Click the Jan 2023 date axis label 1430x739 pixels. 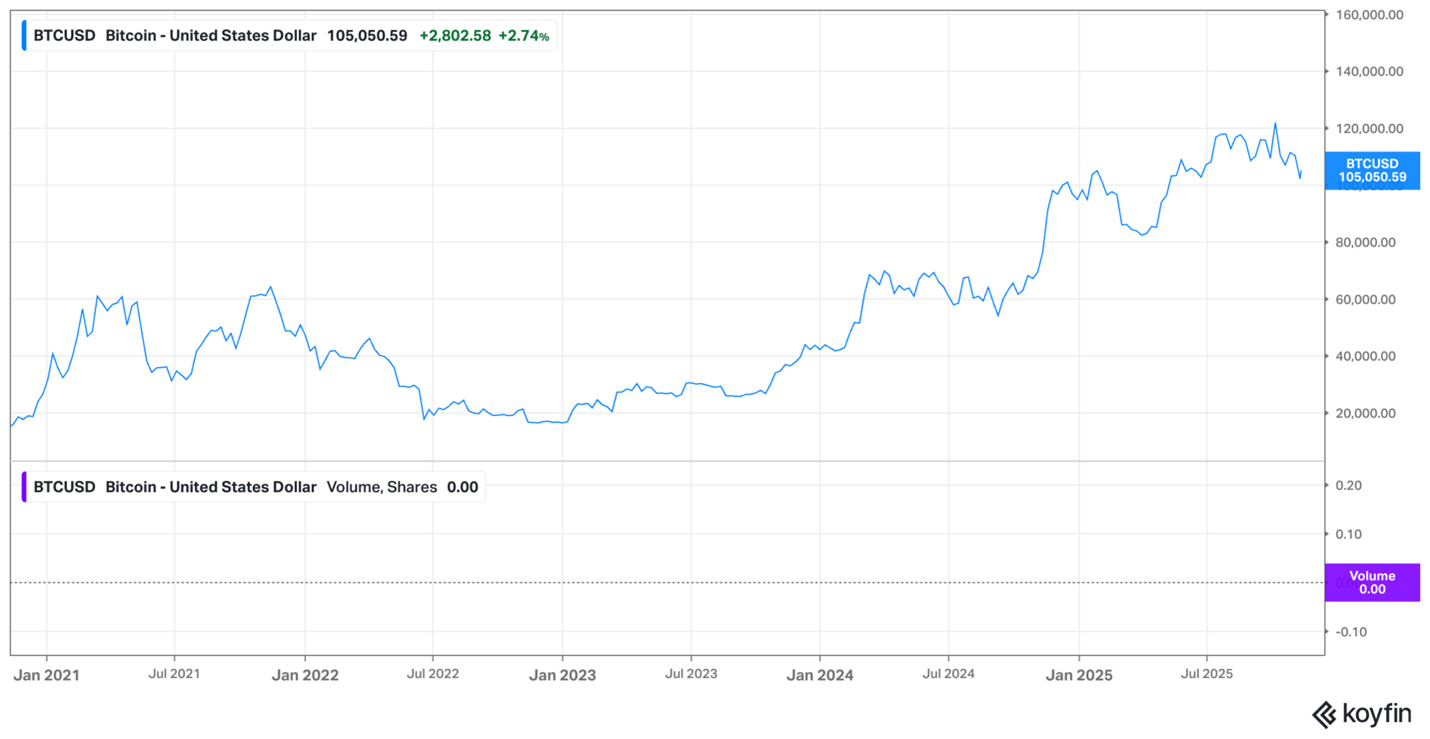(x=562, y=675)
